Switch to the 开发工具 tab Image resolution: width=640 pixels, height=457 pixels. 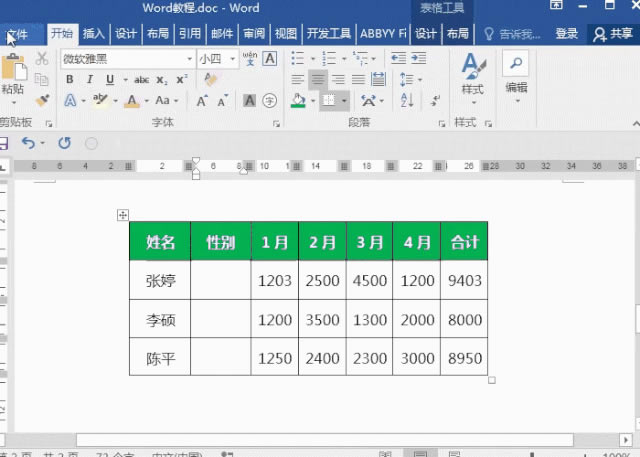click(329, 33)
